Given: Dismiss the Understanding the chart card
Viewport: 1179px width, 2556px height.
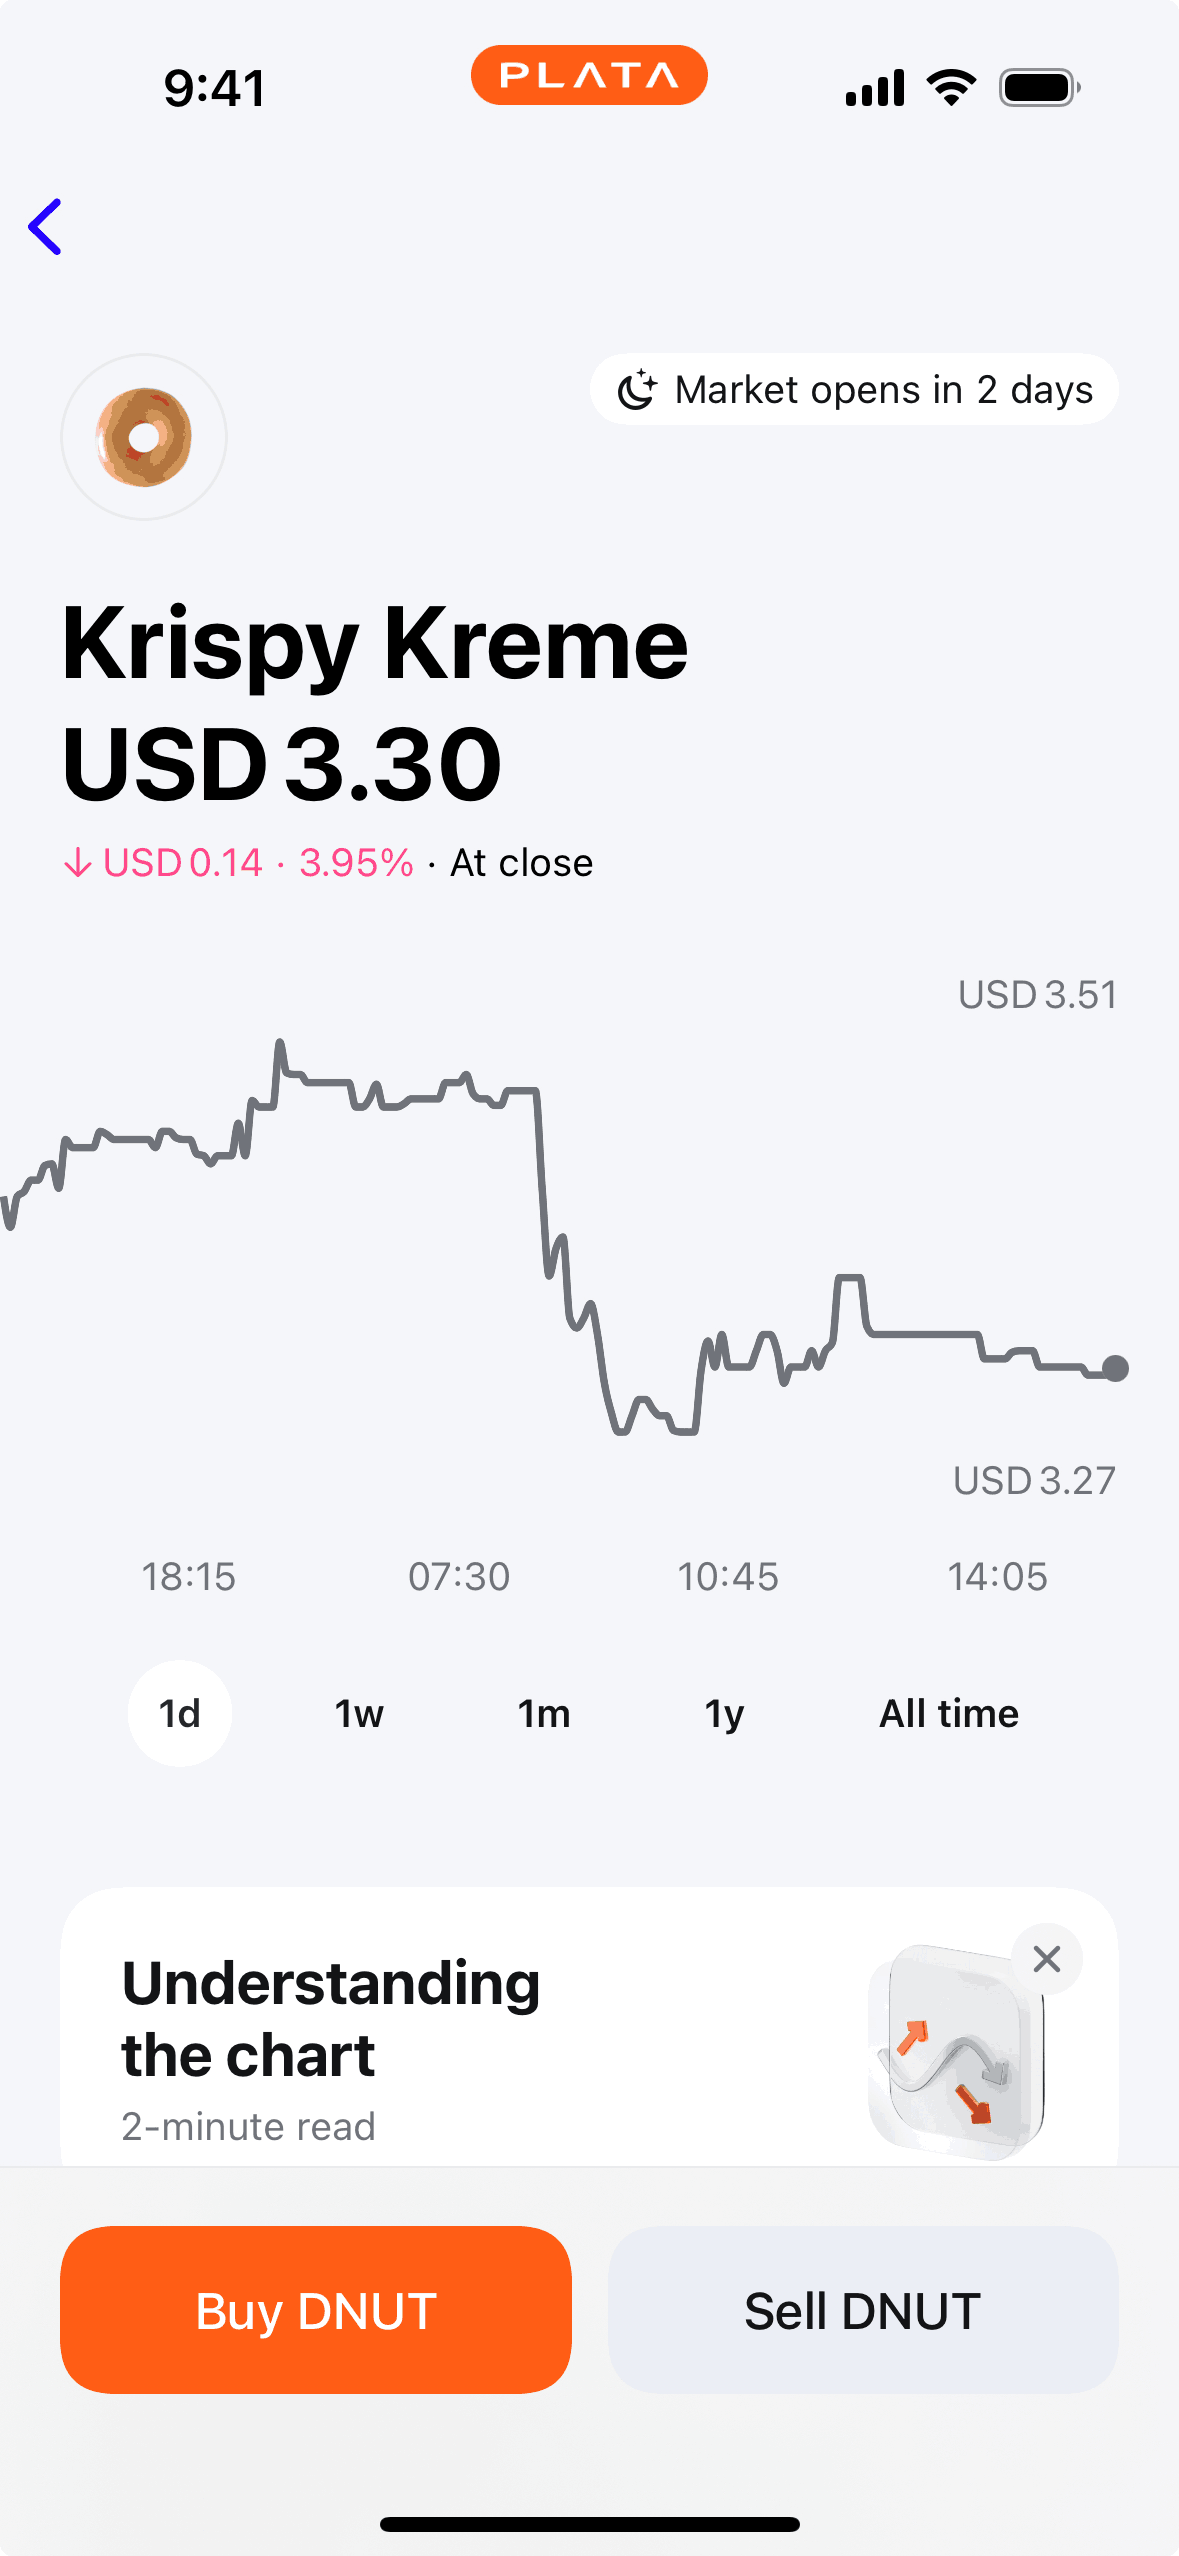Looking at the screenshot, I should click(x=1046, y=1959).
